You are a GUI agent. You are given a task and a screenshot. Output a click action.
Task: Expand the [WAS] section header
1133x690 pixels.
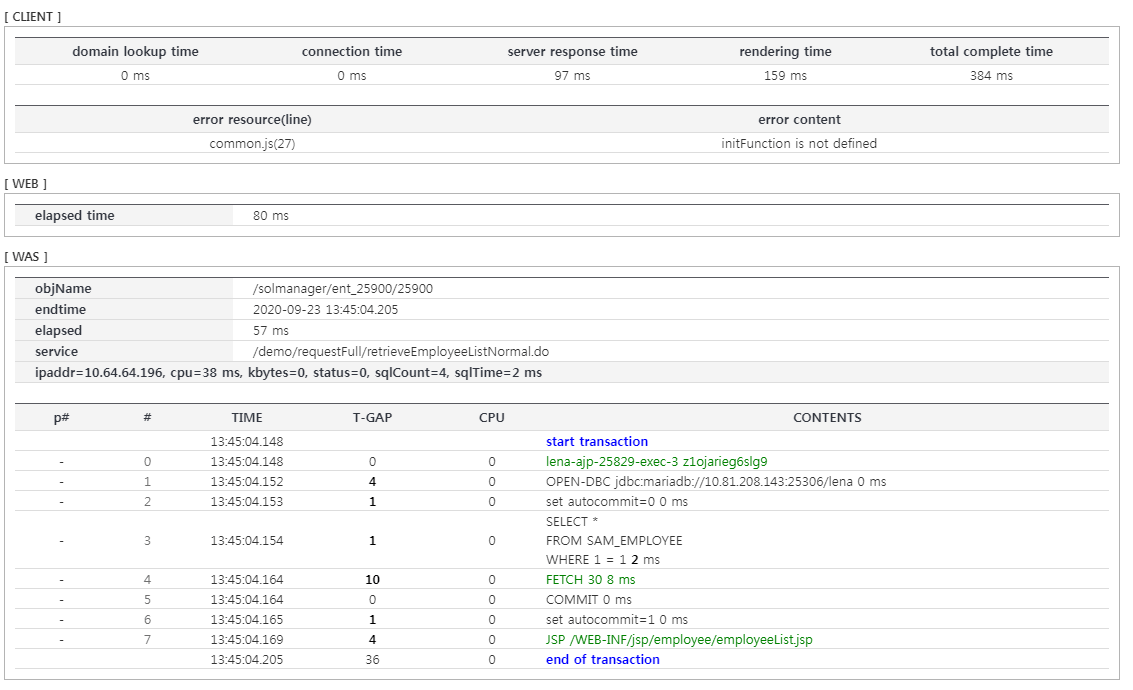22,256
